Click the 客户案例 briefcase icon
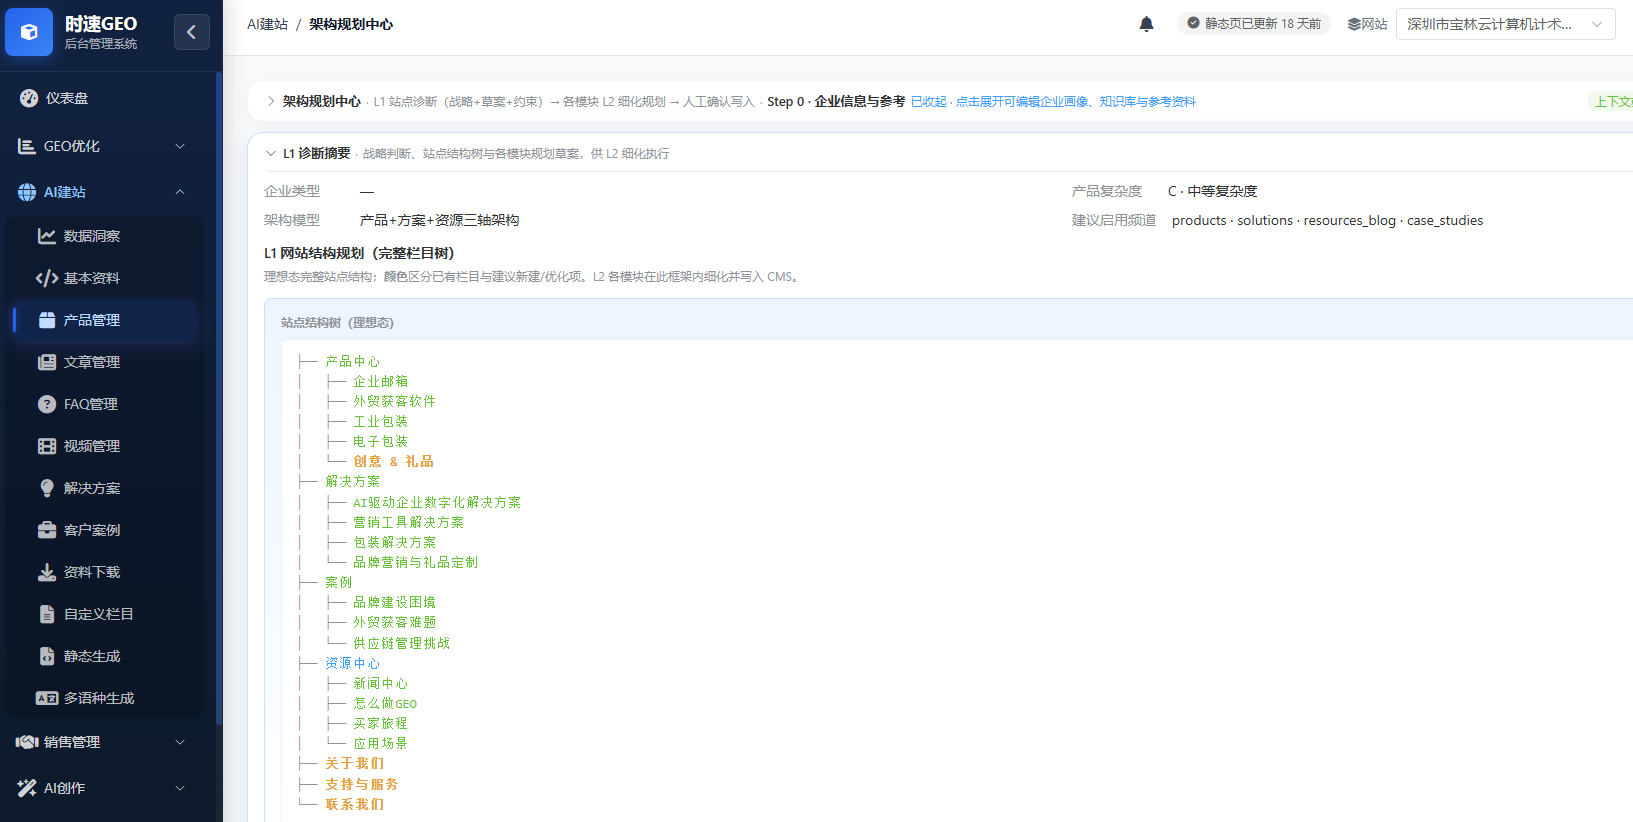Screen dimensions: 1633x822 (x=47, y=530)
